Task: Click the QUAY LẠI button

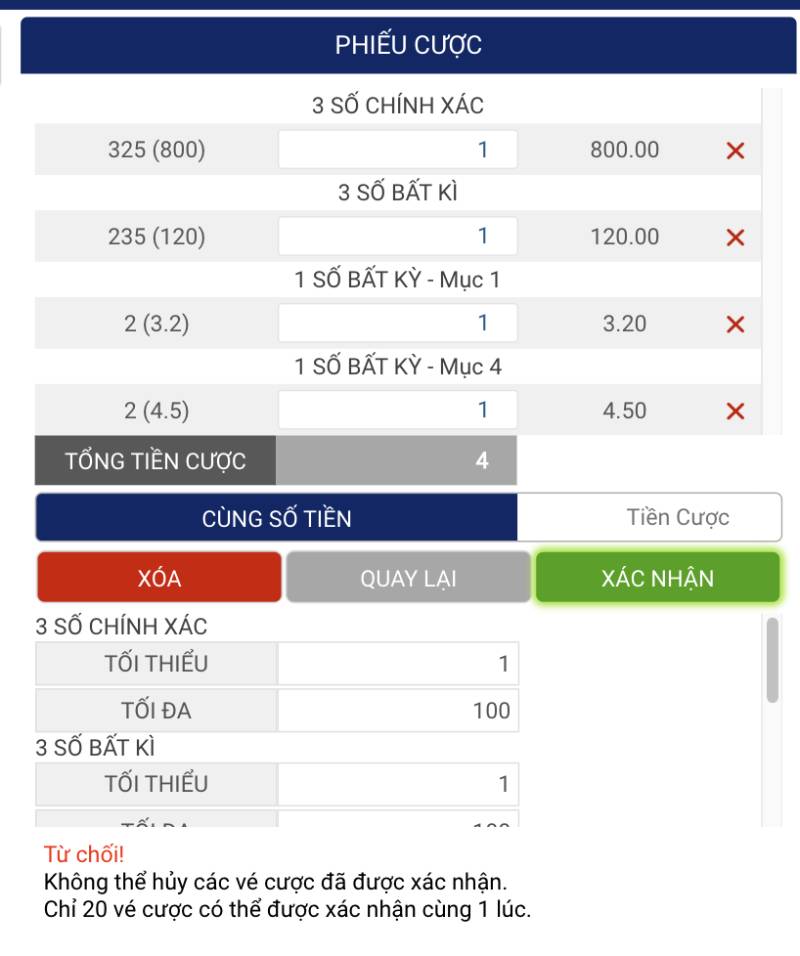Action: (x=408, y=578)
